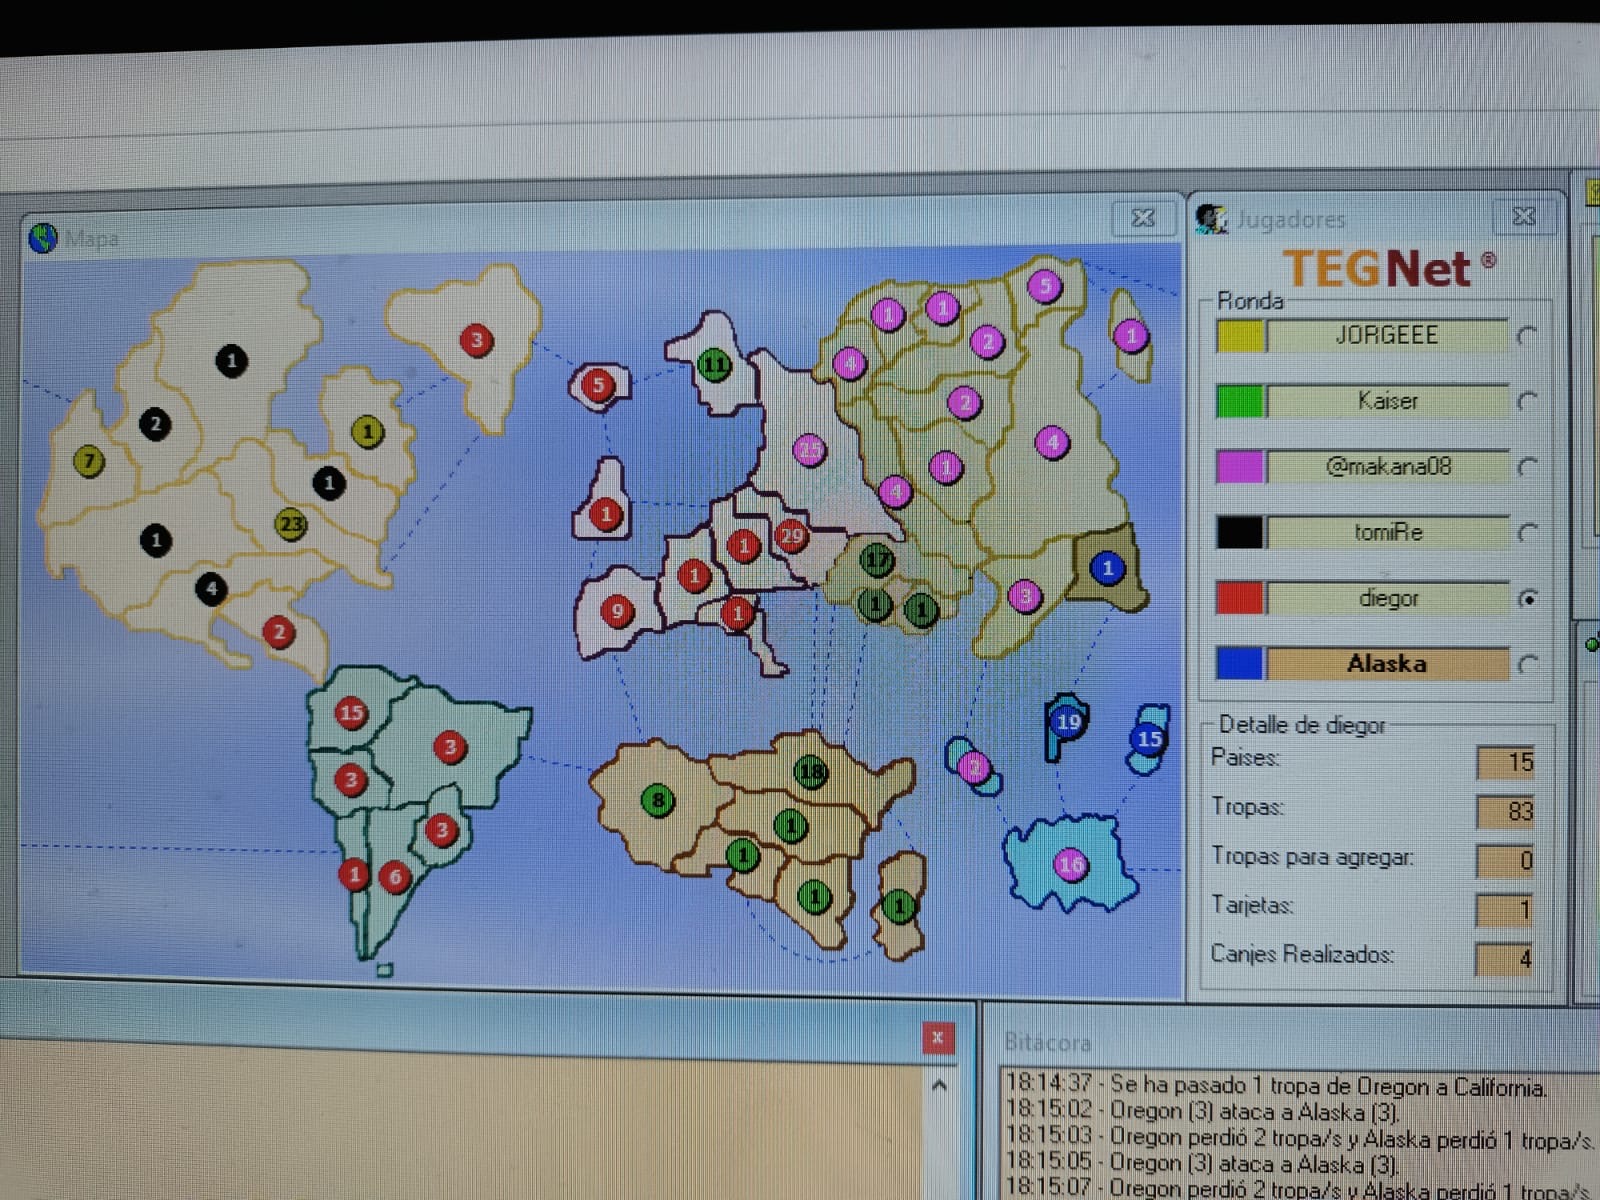Click the pink swatch for @makana08
This screenshot has width=1600, height=1200.
coord(1240,467)
